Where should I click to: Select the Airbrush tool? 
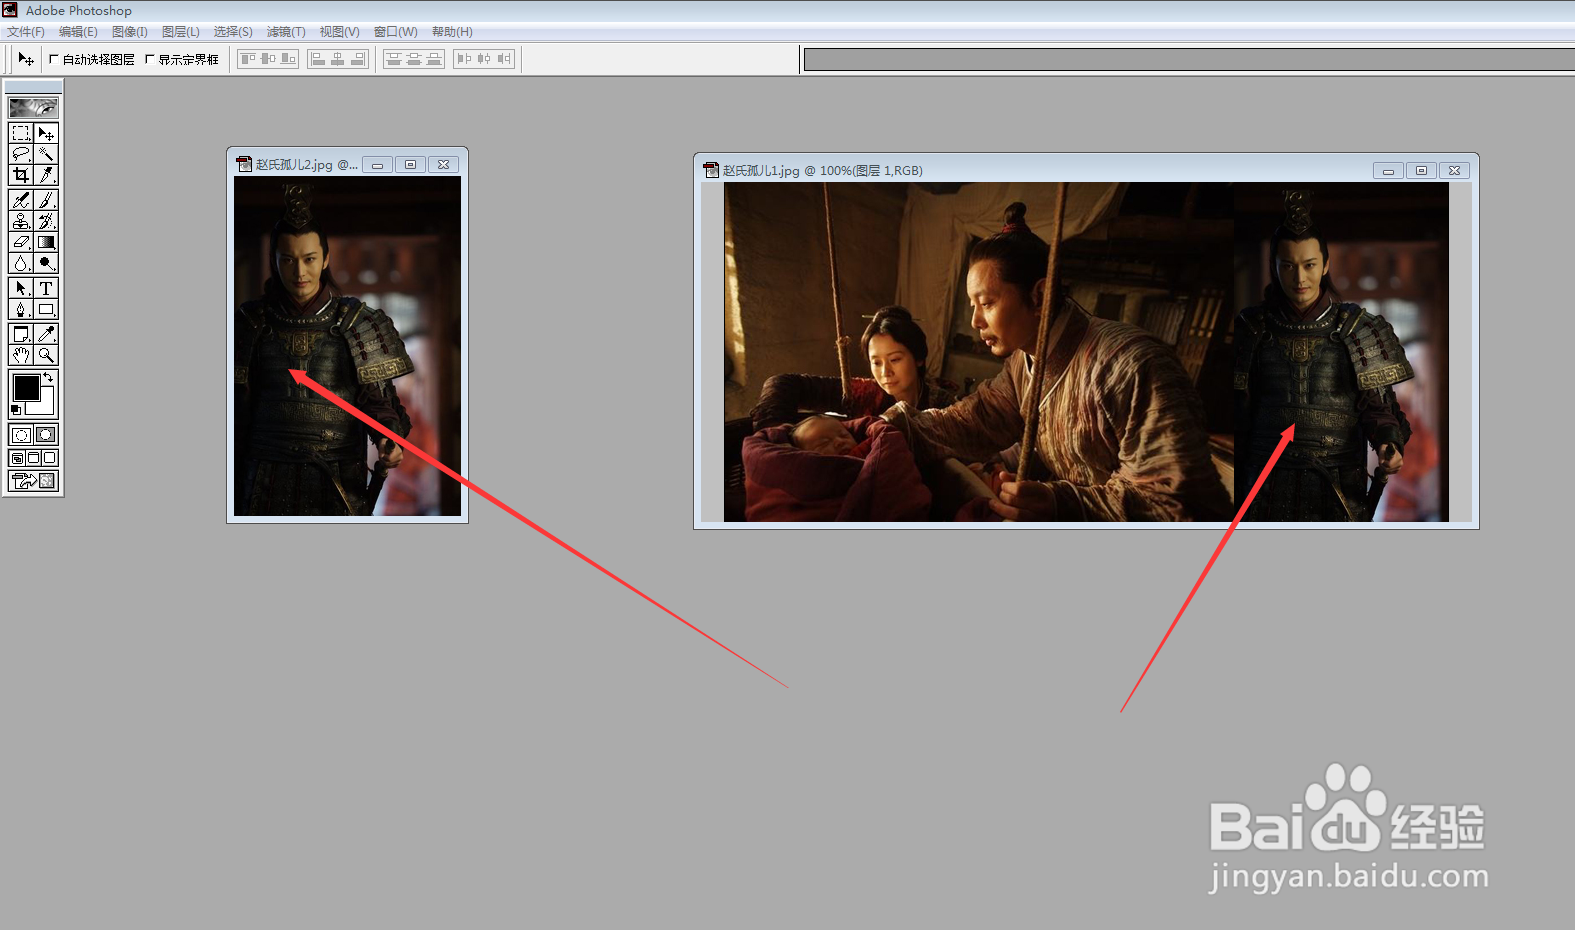click(x=21, y=200)
